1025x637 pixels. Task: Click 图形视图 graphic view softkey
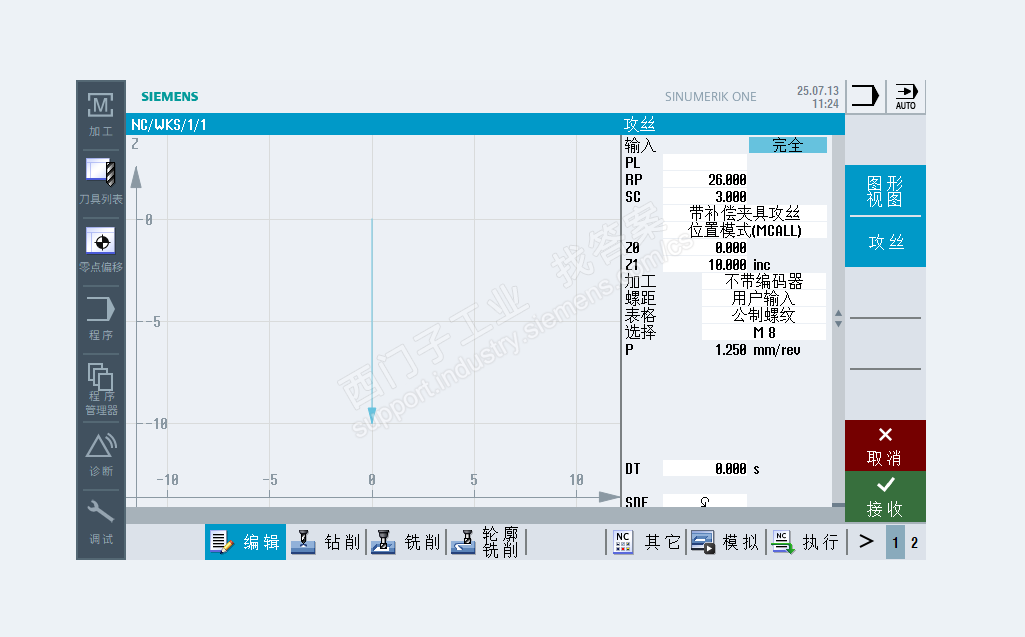click(x=885, y=190)
